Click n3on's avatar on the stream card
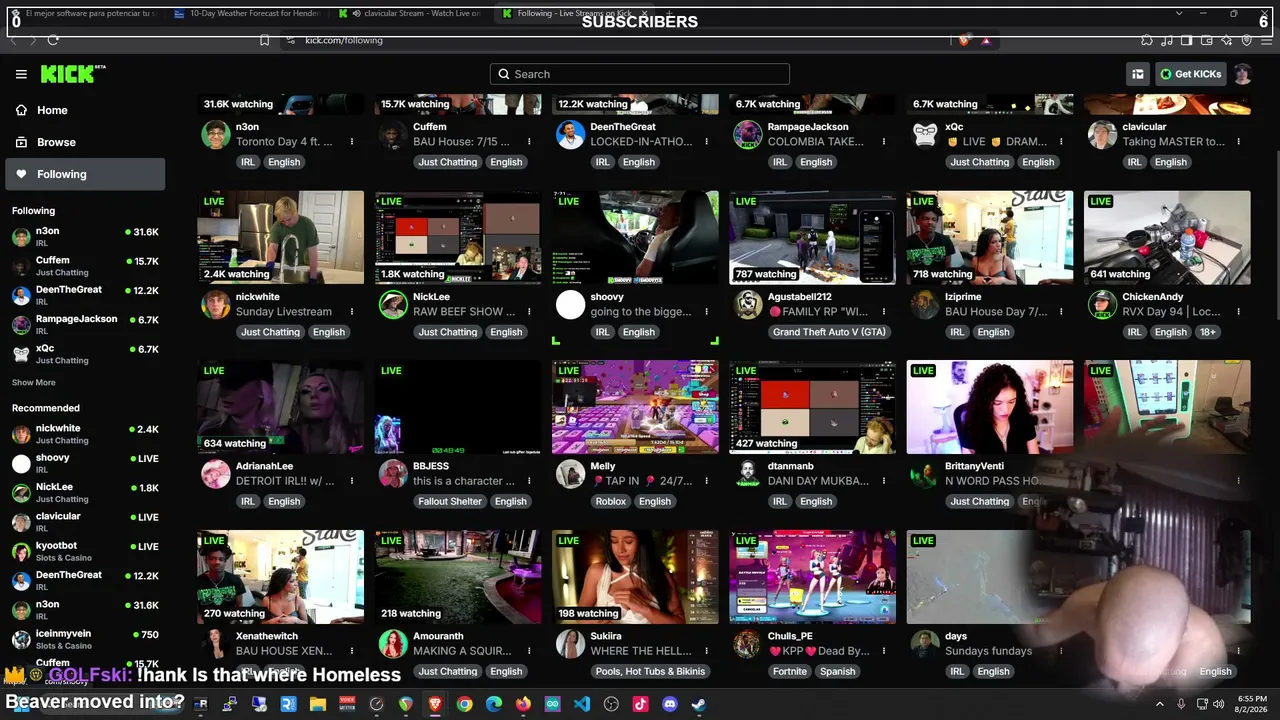1280x720 pixels. coord(216,135)
